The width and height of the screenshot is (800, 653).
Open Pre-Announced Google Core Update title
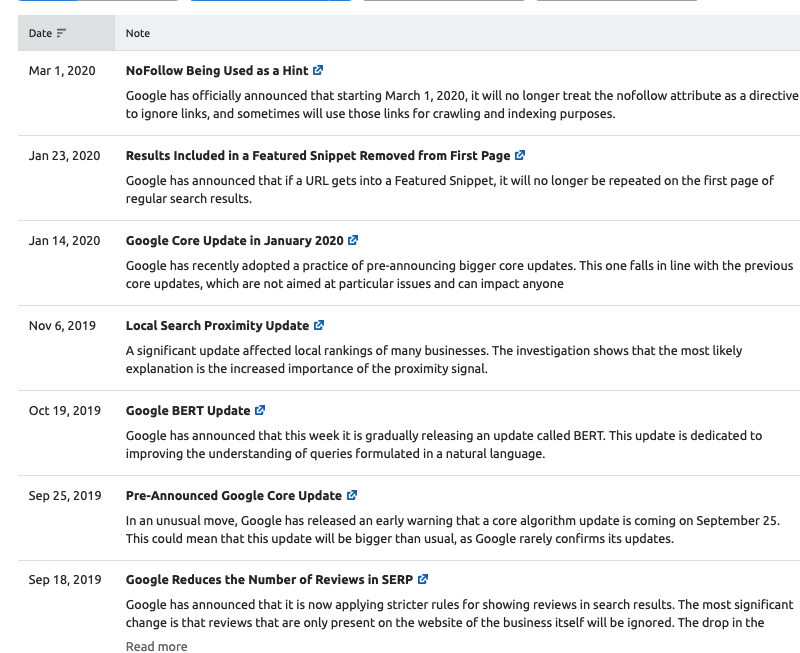coord(233,496)
